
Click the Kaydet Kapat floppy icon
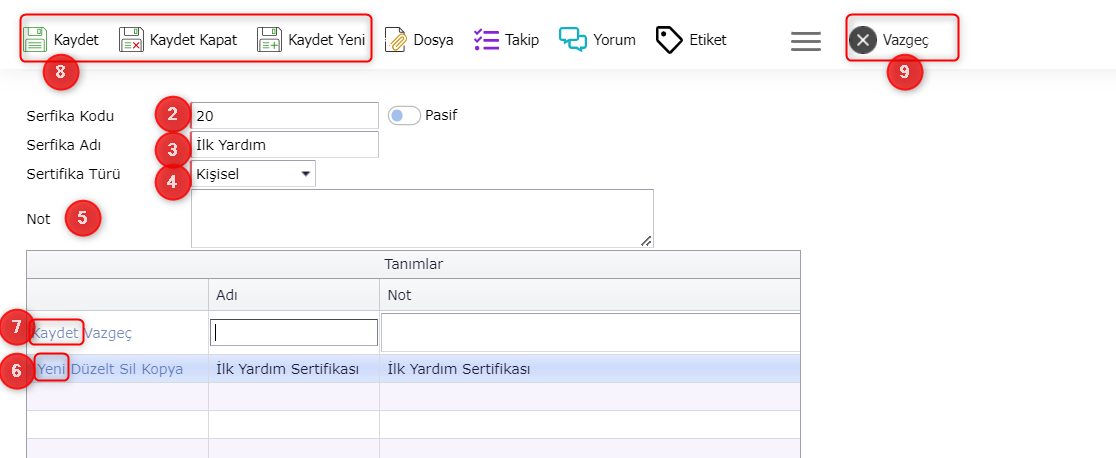132,40
